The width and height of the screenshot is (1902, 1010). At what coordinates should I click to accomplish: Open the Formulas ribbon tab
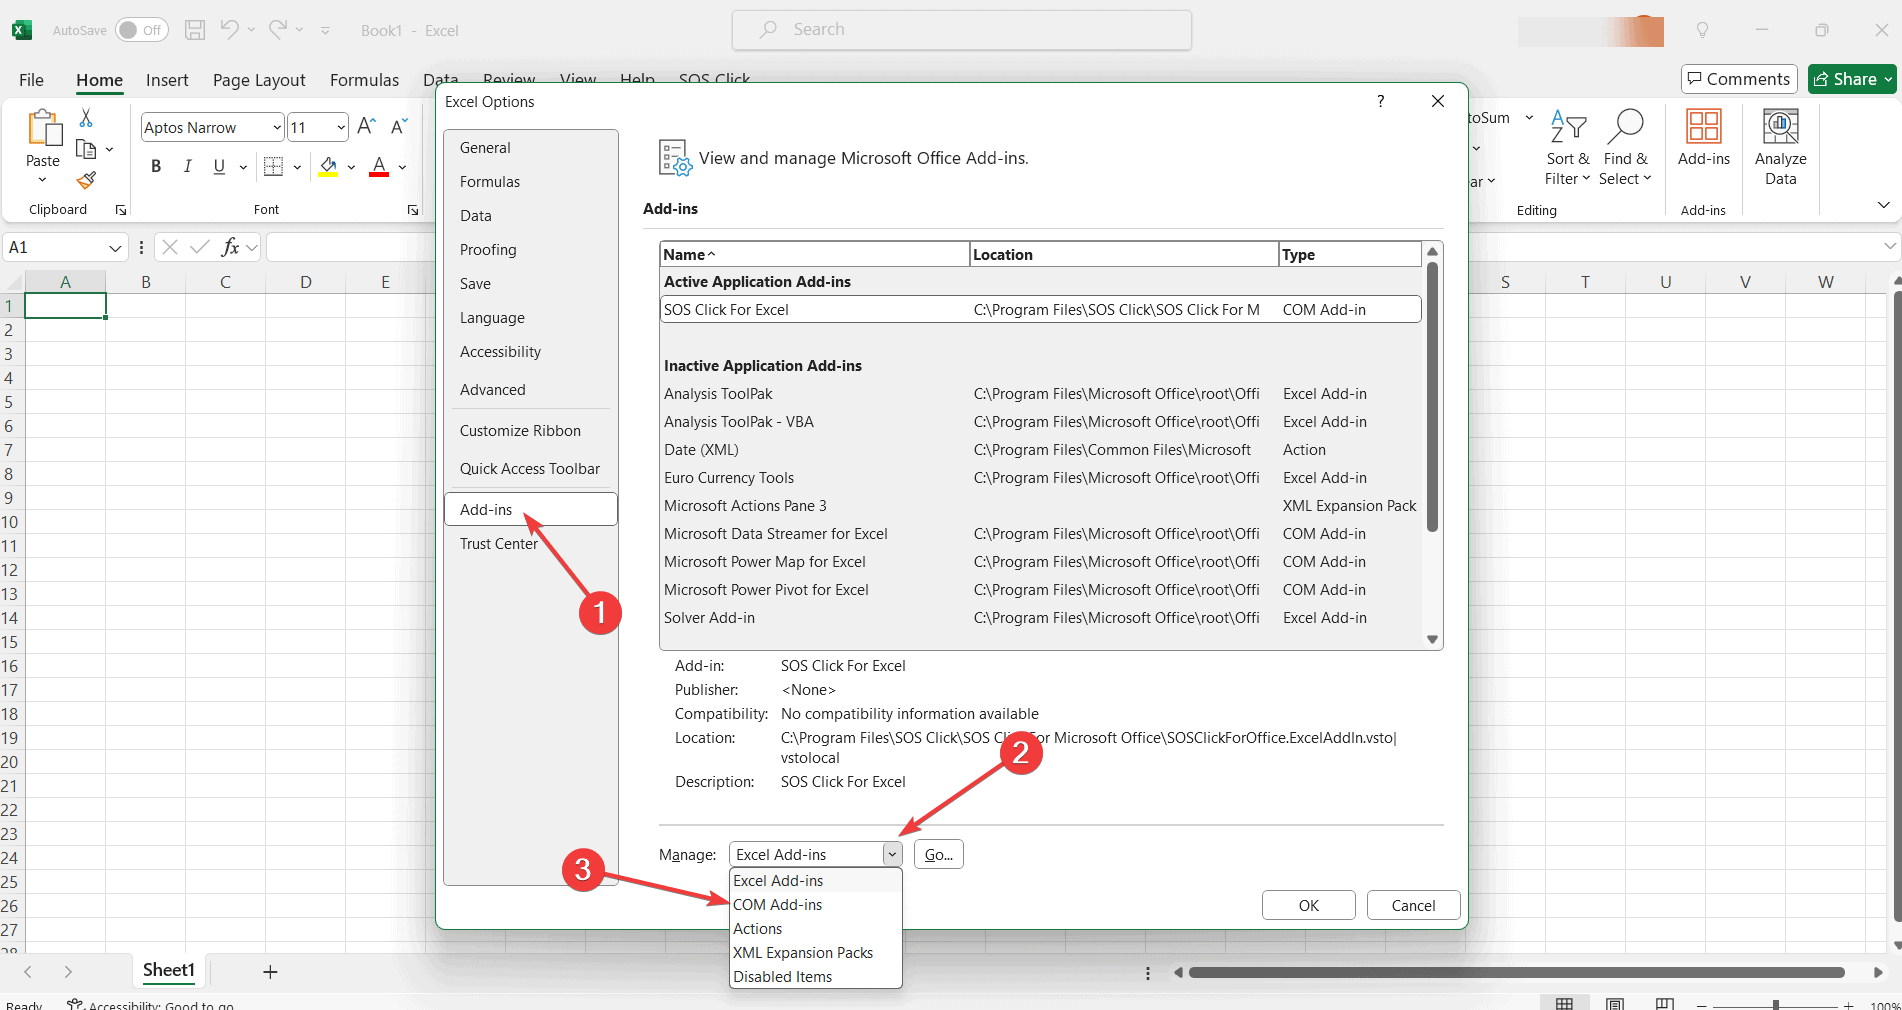(x=364, y=80)
